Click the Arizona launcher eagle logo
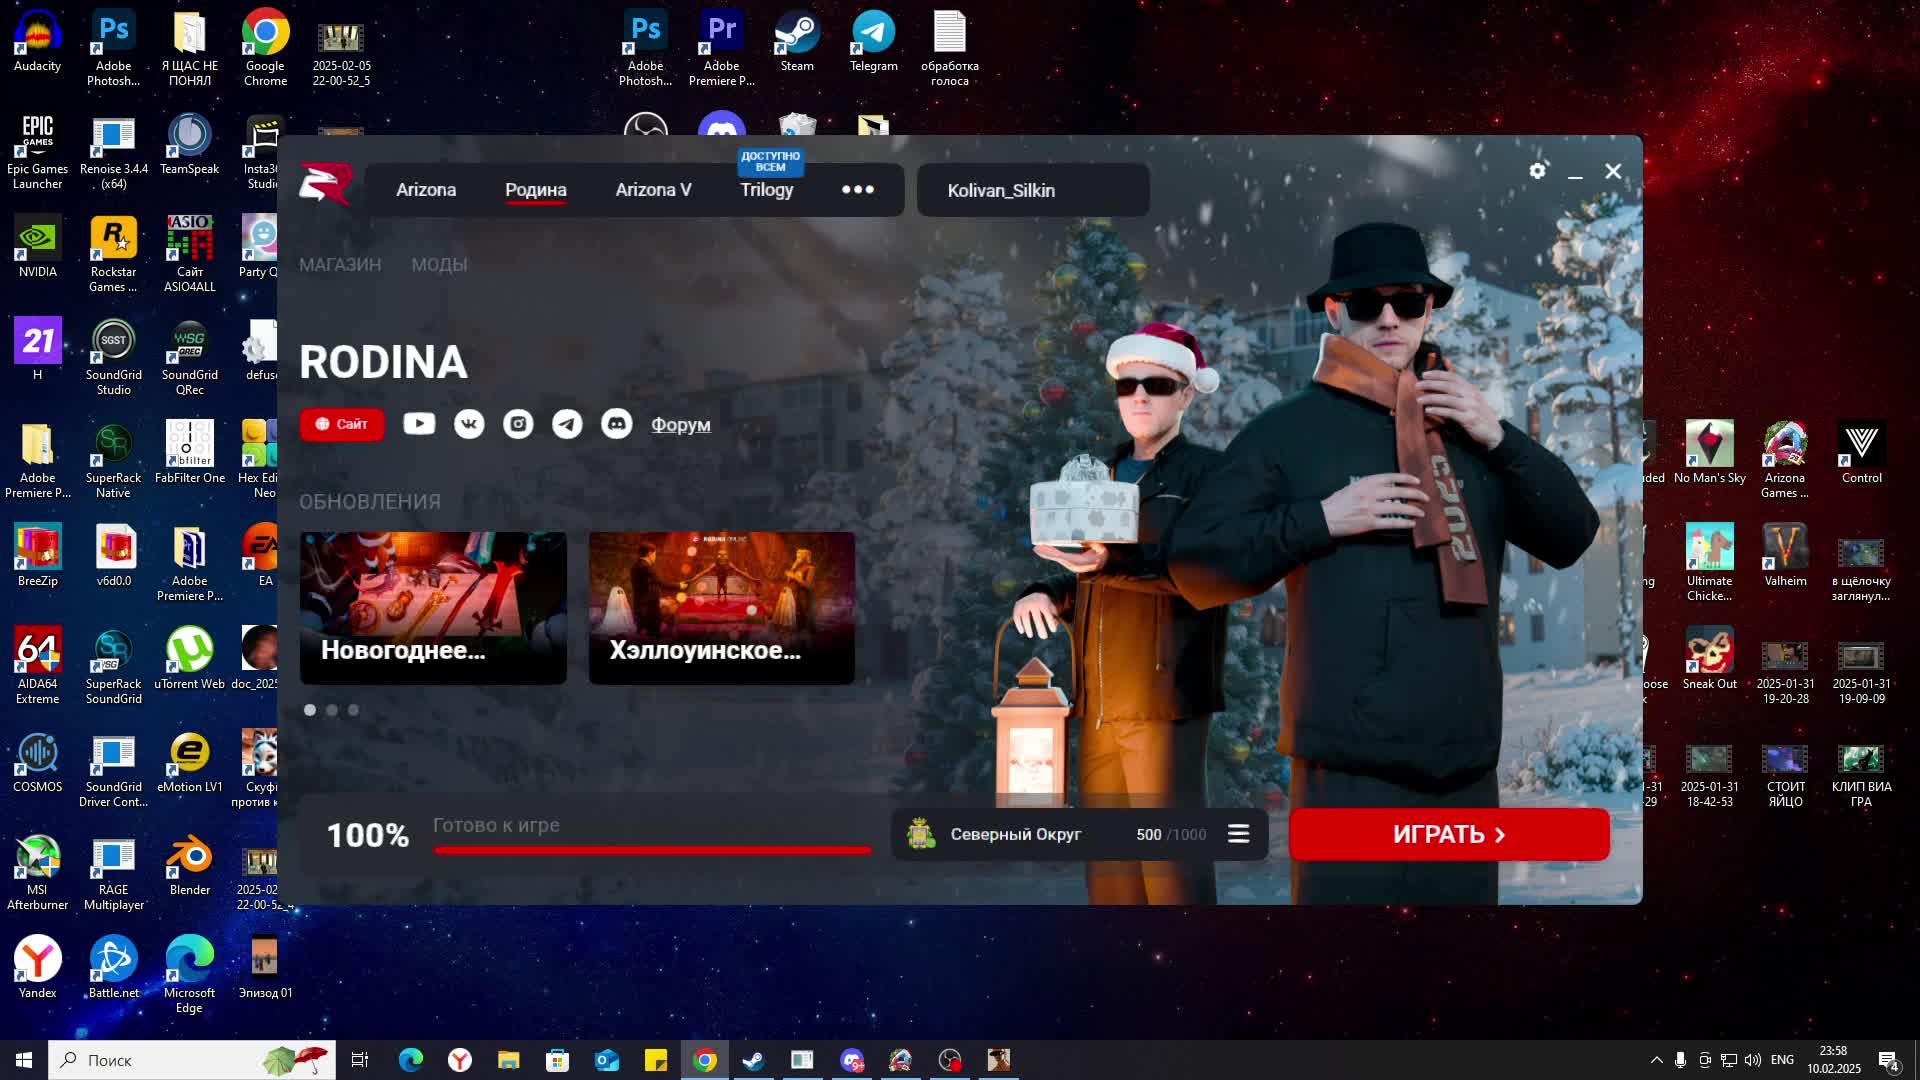 [325, 184]
